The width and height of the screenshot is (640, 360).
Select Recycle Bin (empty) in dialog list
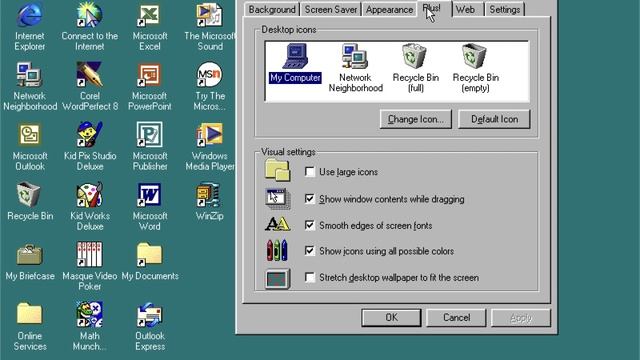(x=476, y=68)
